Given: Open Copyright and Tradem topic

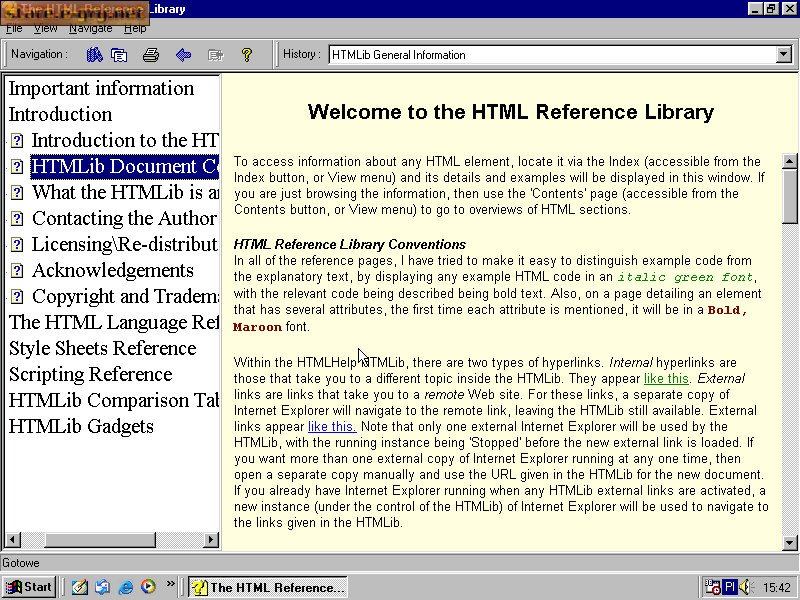Looking at the screenshot, I should click(125, 296).
